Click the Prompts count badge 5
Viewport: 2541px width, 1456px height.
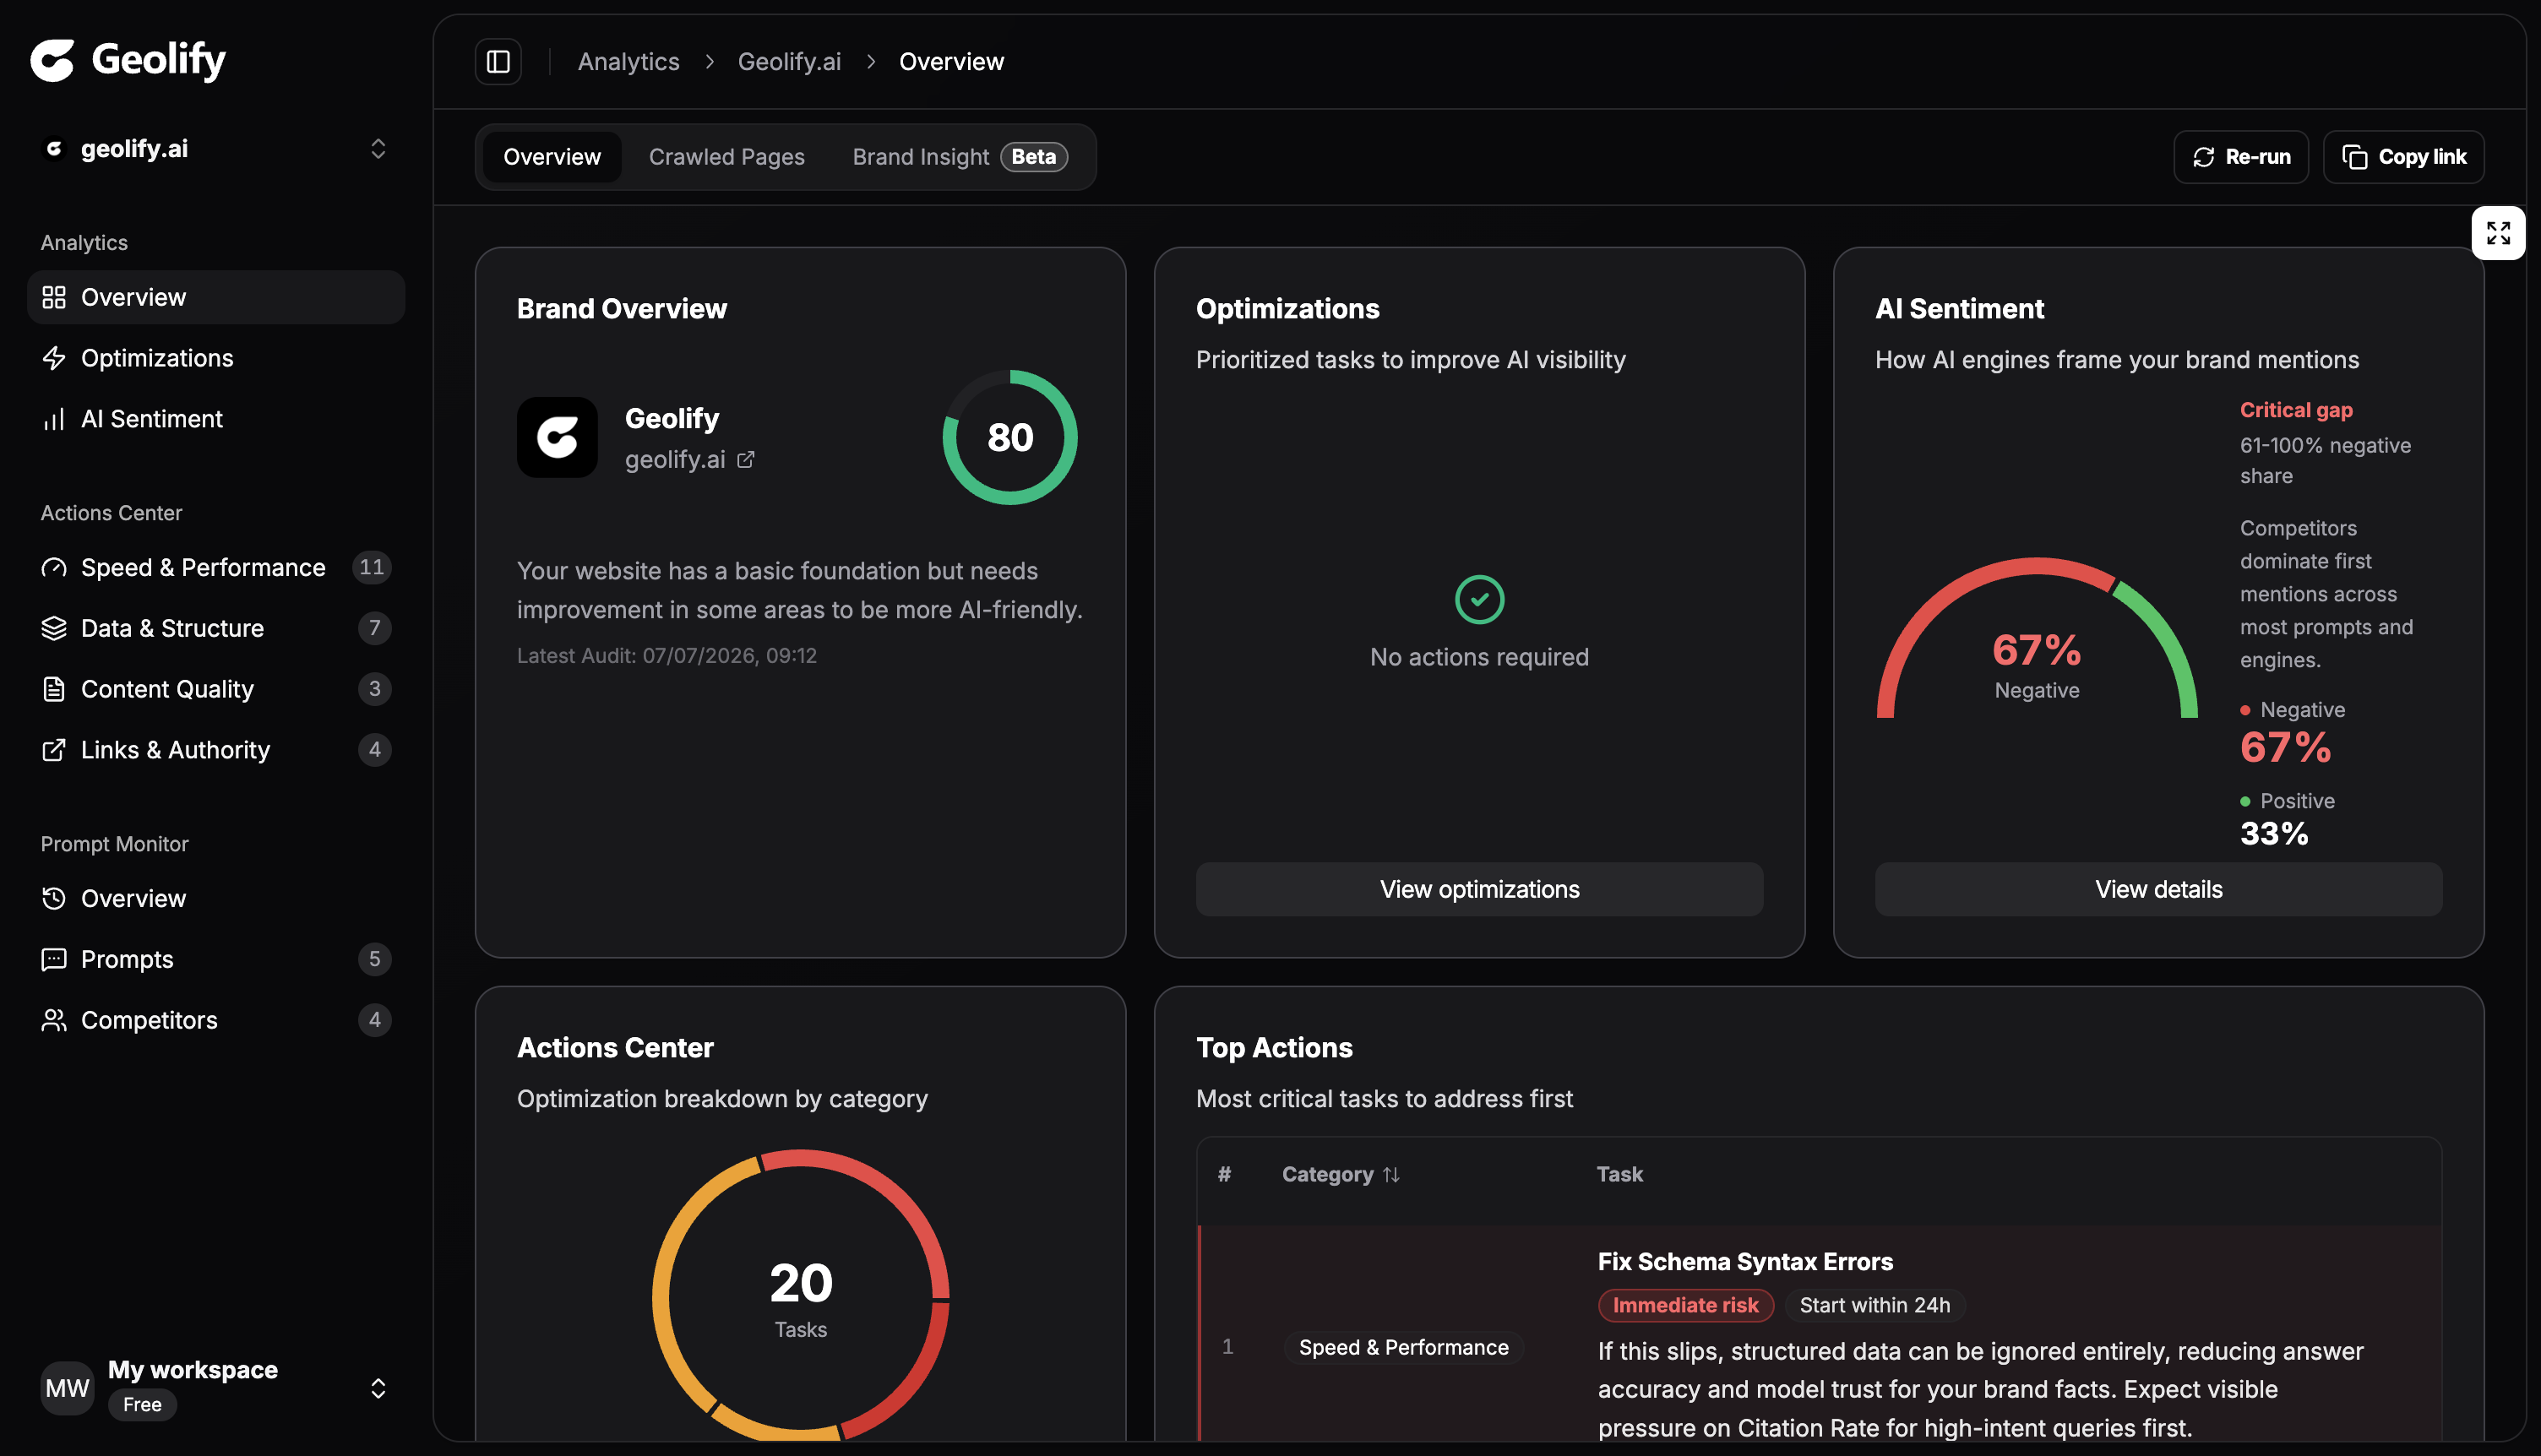[x=374, y=960]
